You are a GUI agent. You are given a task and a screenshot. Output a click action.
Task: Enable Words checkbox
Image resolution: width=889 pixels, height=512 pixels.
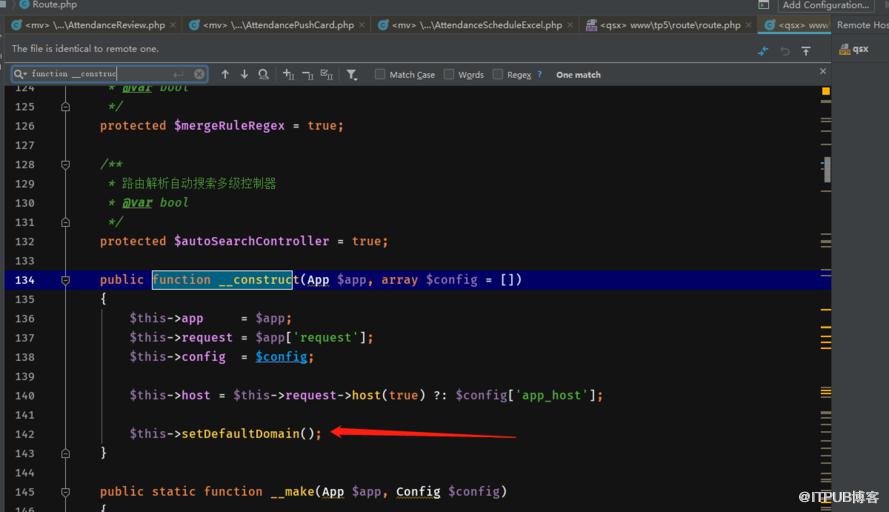tap(449, 74)
